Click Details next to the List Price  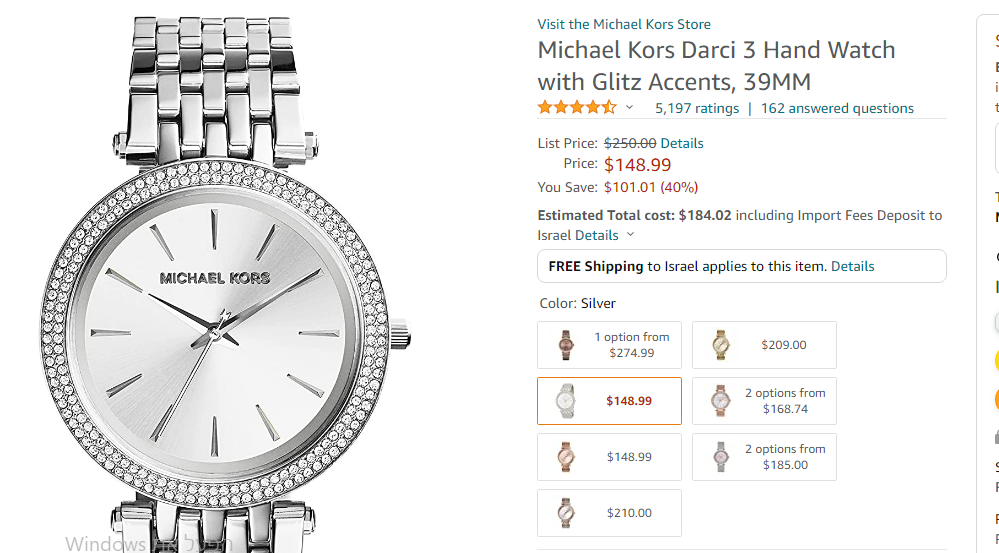point(682,143)
